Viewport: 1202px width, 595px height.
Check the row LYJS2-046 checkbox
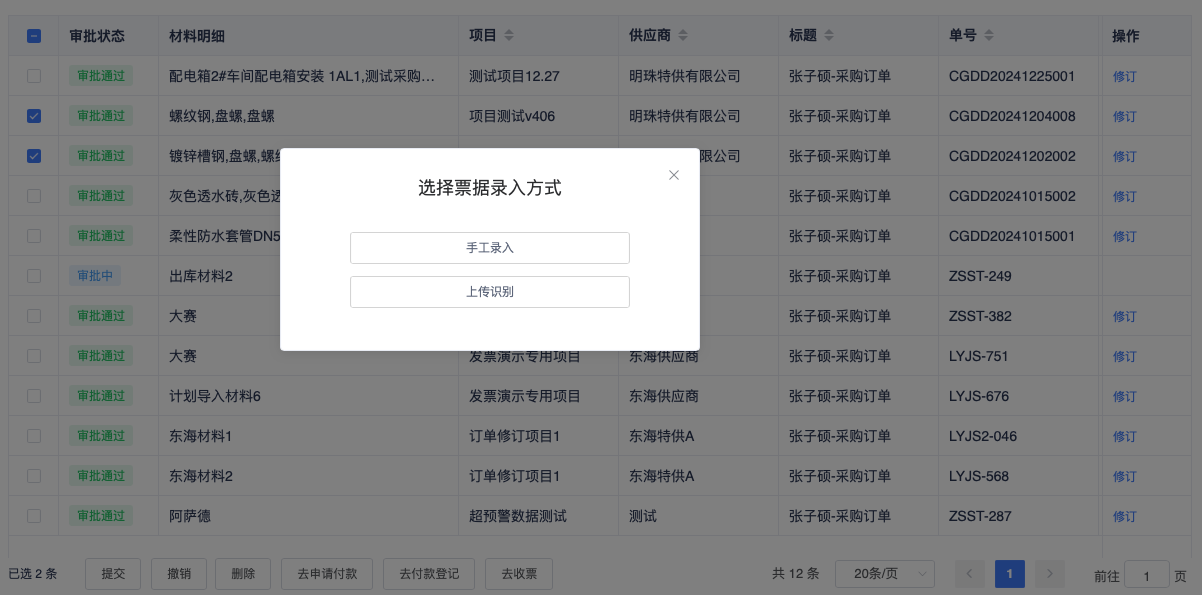34,436
